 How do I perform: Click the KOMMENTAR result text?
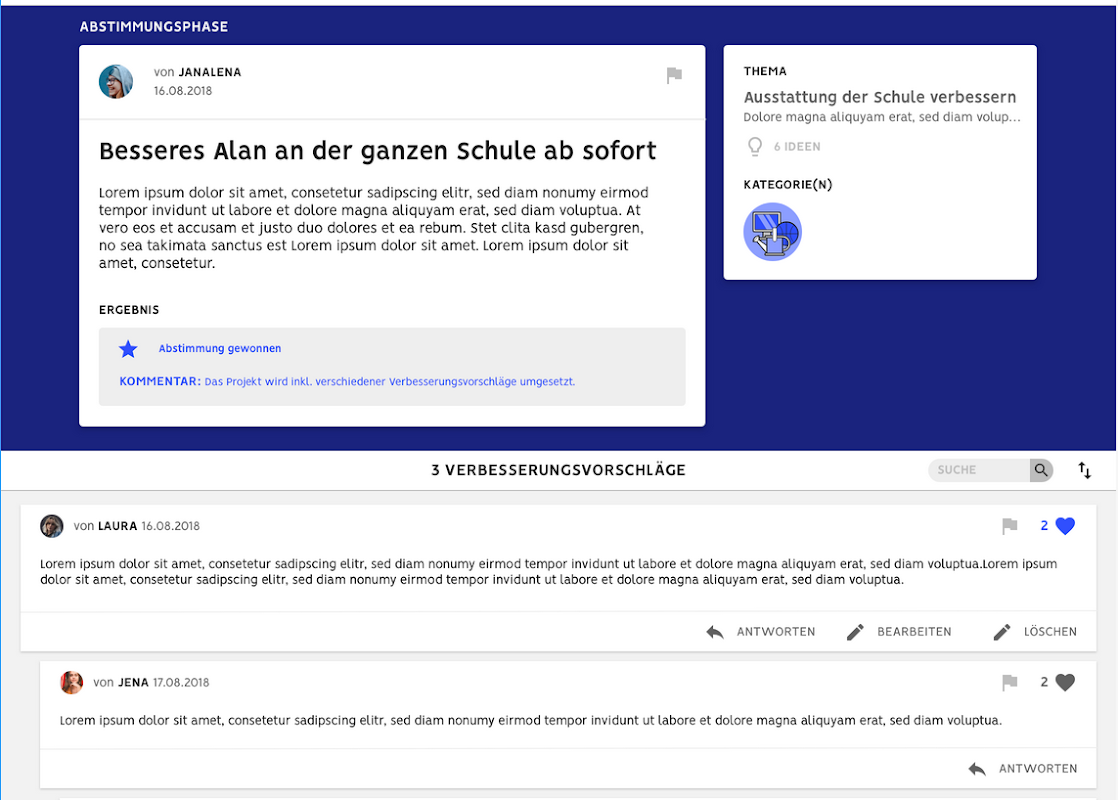[347, 381]
